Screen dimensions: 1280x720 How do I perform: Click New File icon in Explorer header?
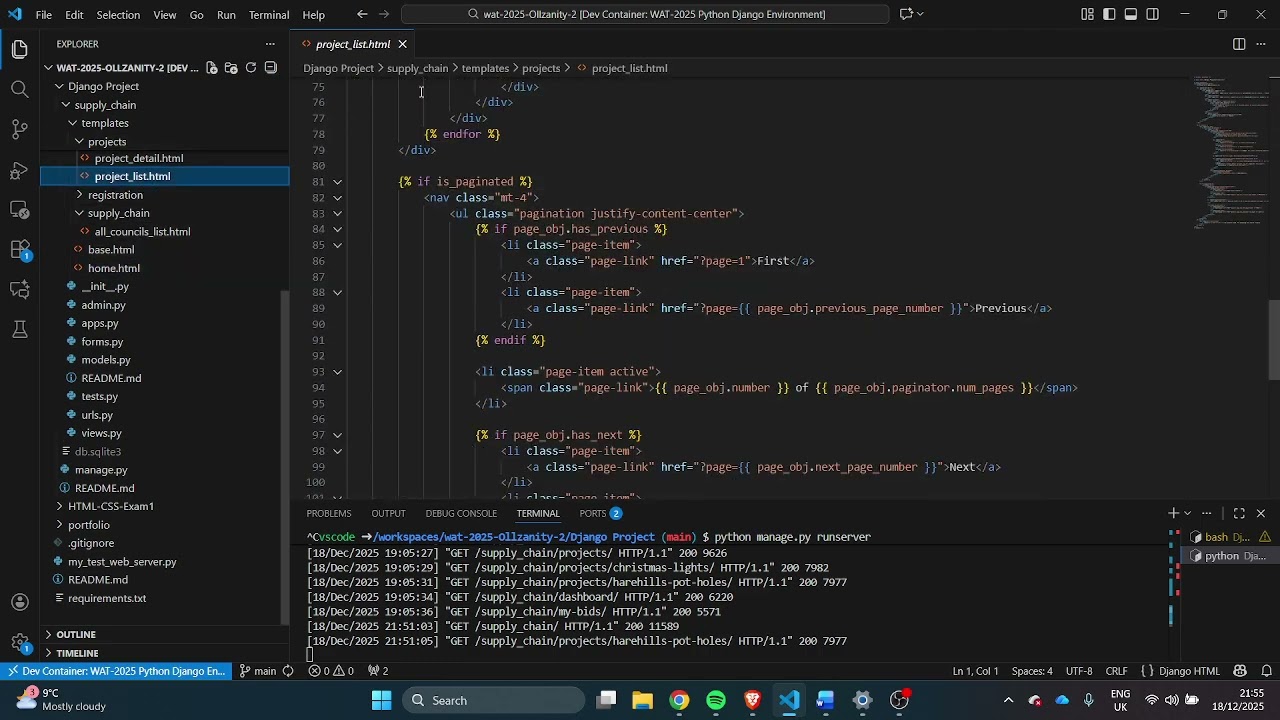click(211, 68)
